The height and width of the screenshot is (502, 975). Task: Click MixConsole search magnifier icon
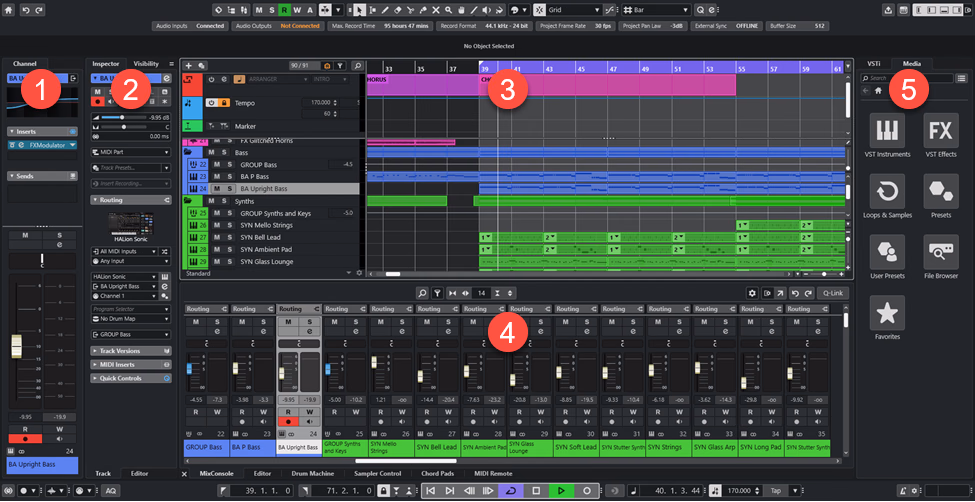(422, 293)
